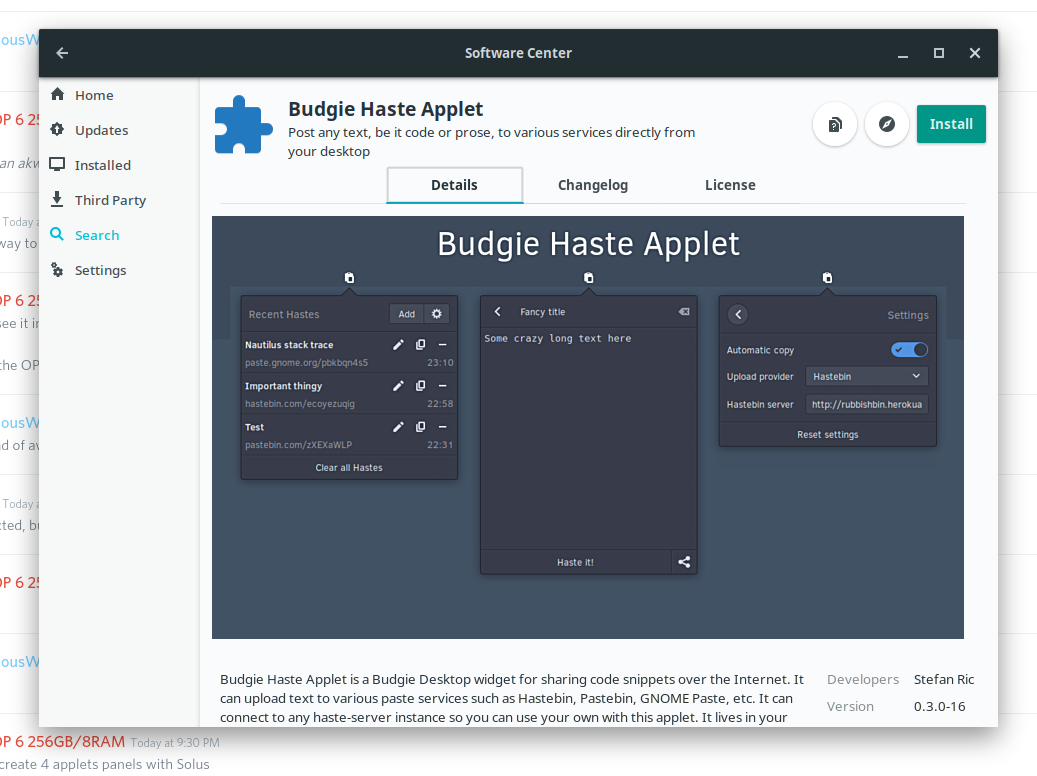Click edit pencil for Nautilus stack trace
The width and height of the screenshot is (1037, 776).
398,345
